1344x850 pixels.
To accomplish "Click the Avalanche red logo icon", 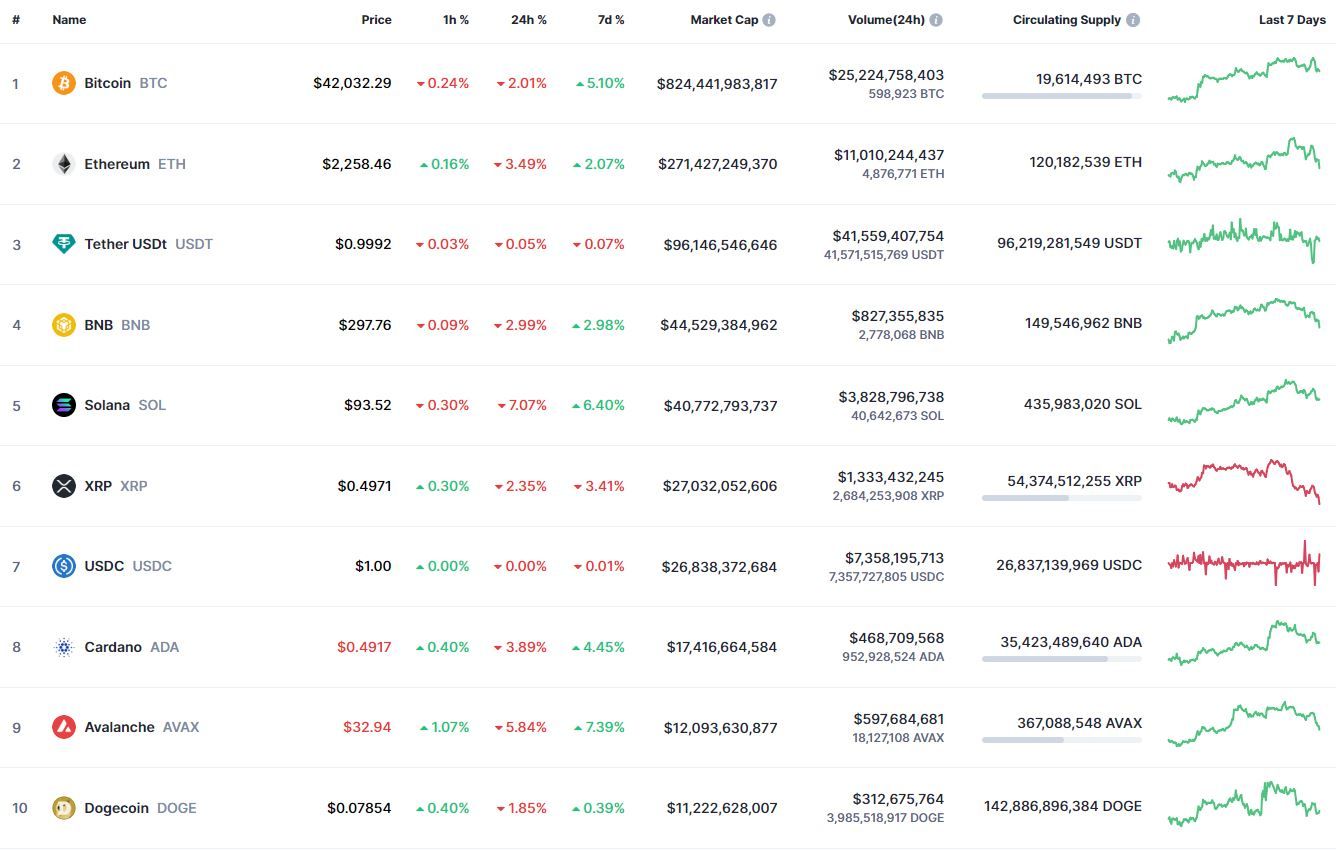I will tap(64, 727).
